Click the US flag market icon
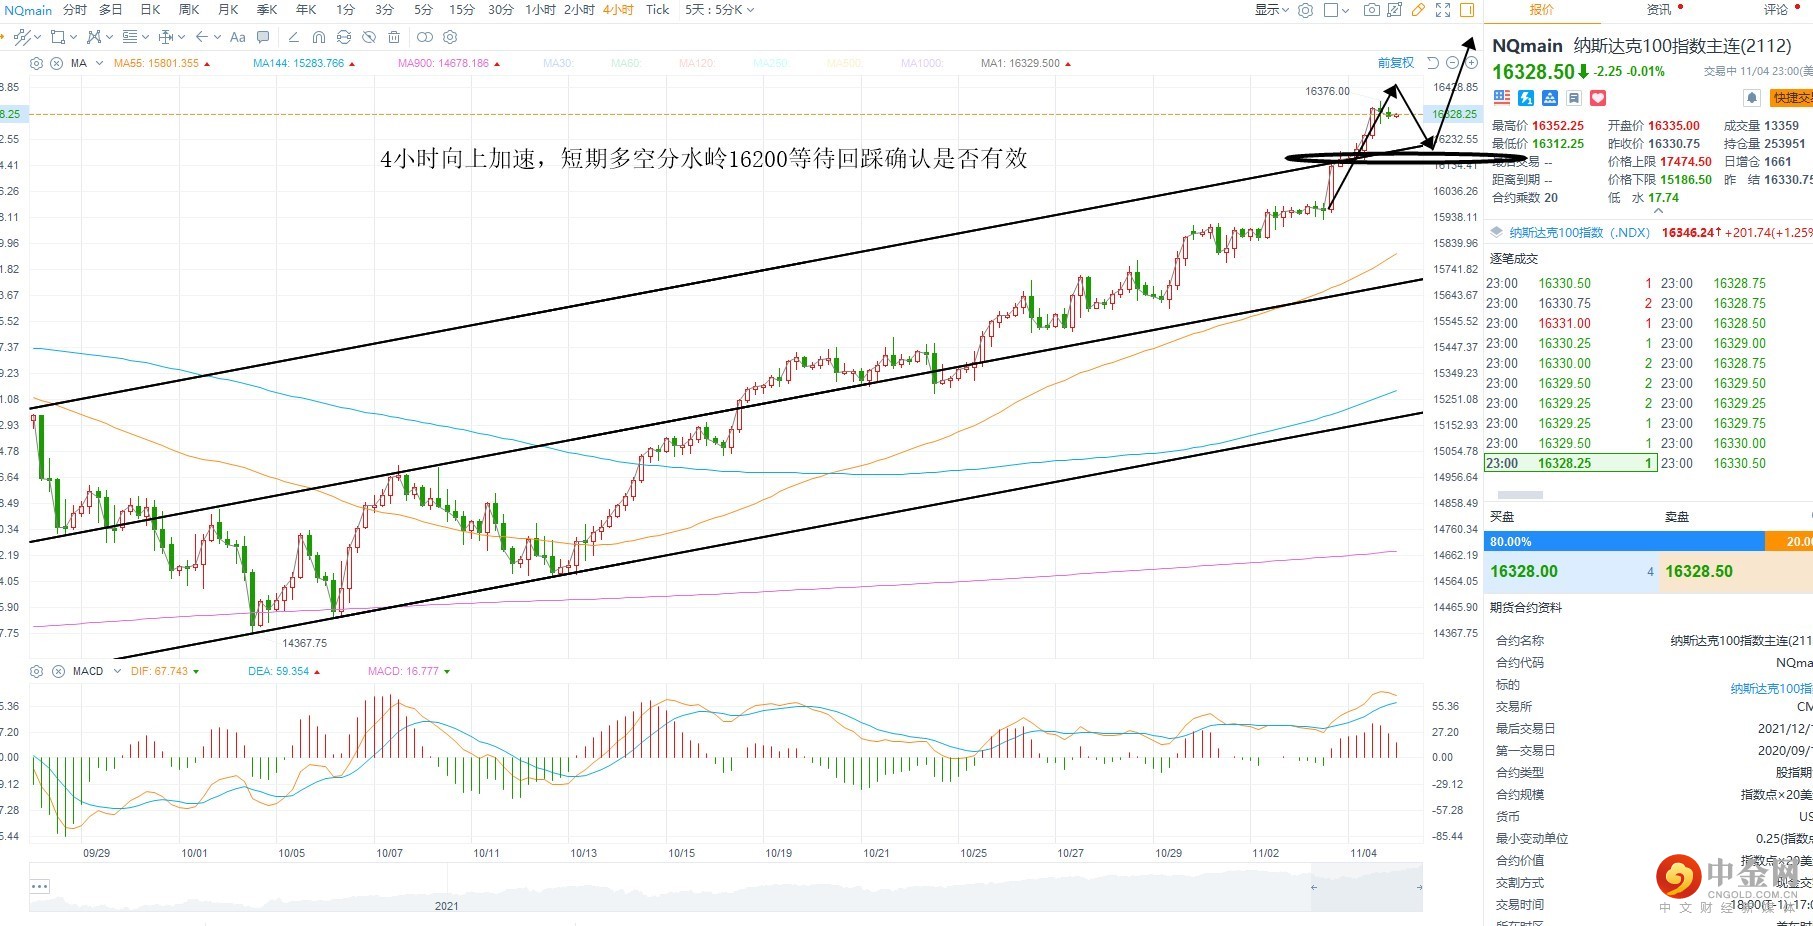 coord(1501,97)
